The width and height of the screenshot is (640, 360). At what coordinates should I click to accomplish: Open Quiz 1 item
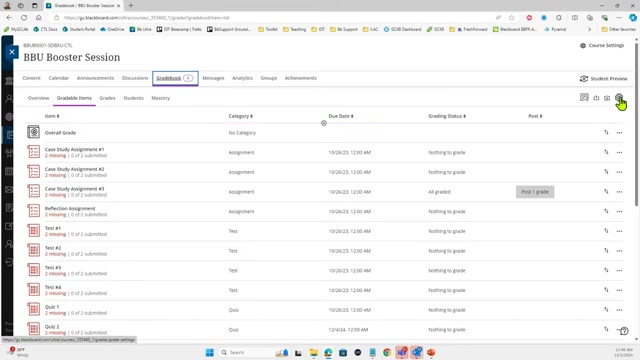coord(52,307)
